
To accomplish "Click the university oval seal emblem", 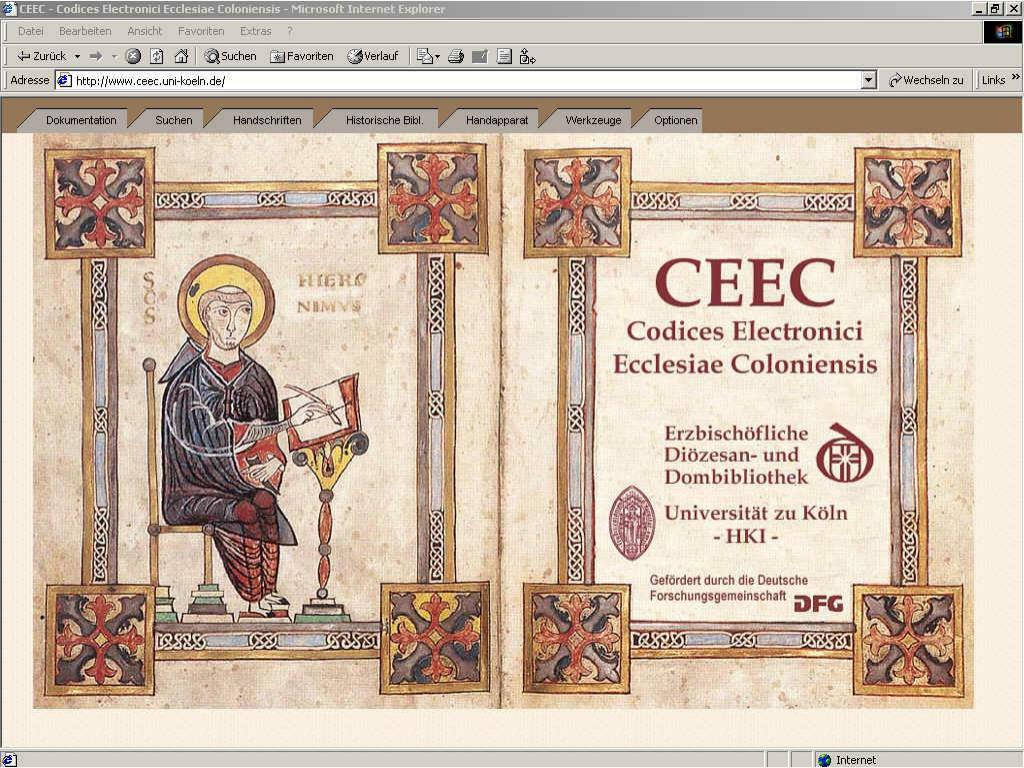I will pos(632,522).
